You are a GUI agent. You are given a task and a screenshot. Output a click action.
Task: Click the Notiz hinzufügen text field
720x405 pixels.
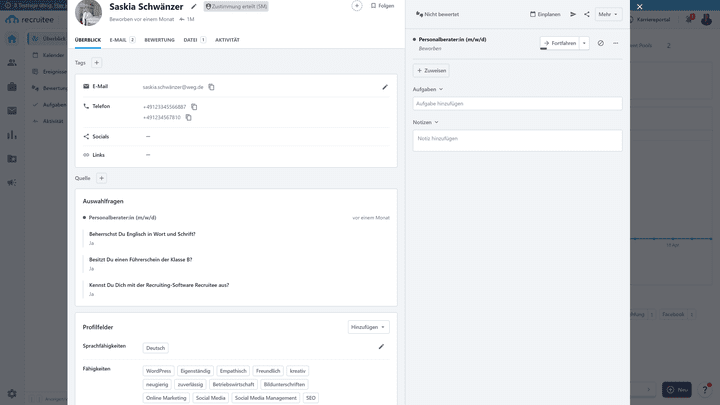click(518, 141)
